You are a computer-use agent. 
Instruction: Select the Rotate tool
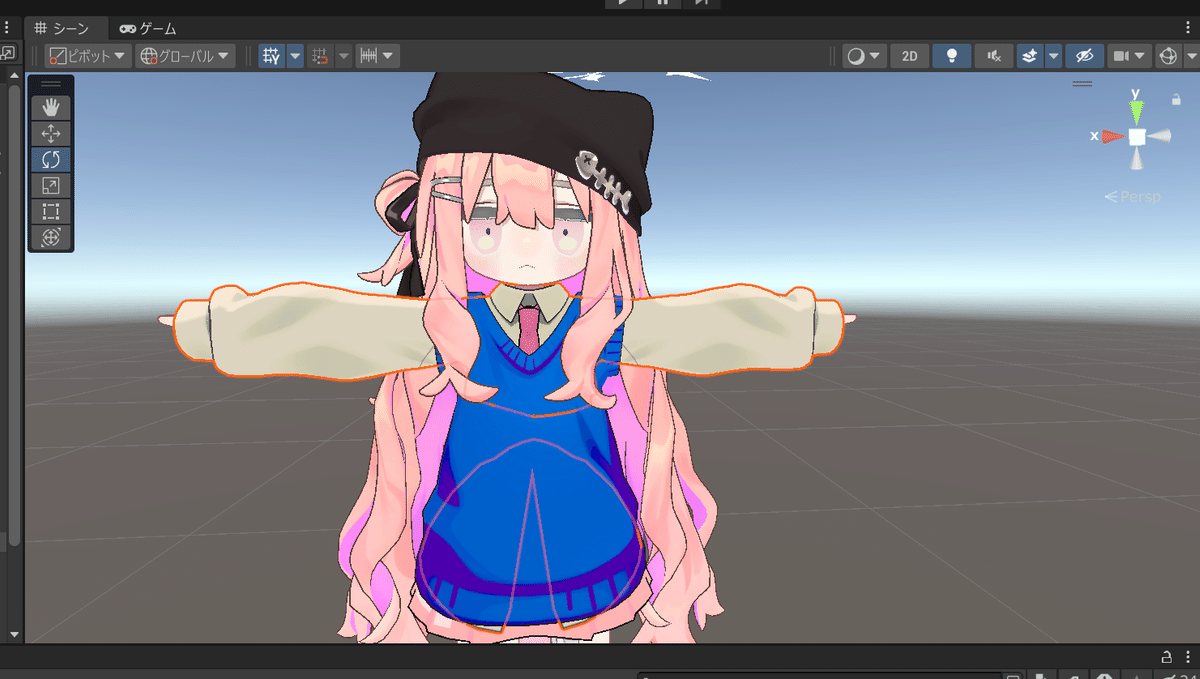coord(51,159)
